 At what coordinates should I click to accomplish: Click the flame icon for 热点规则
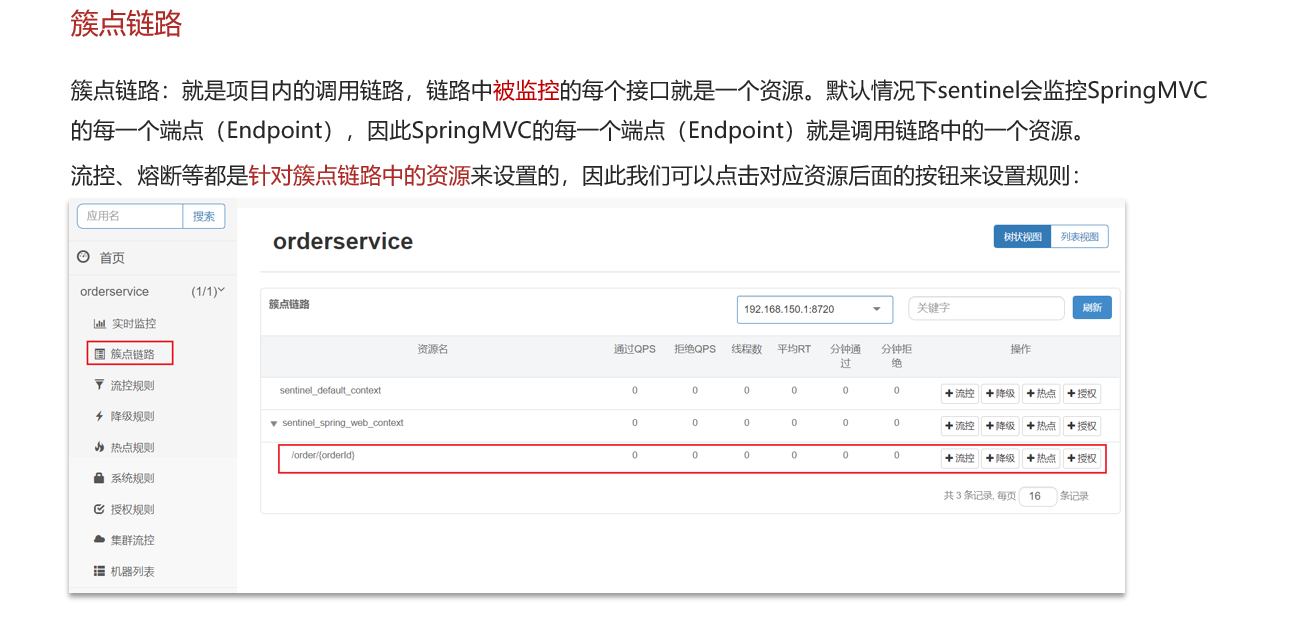point(99,447)
